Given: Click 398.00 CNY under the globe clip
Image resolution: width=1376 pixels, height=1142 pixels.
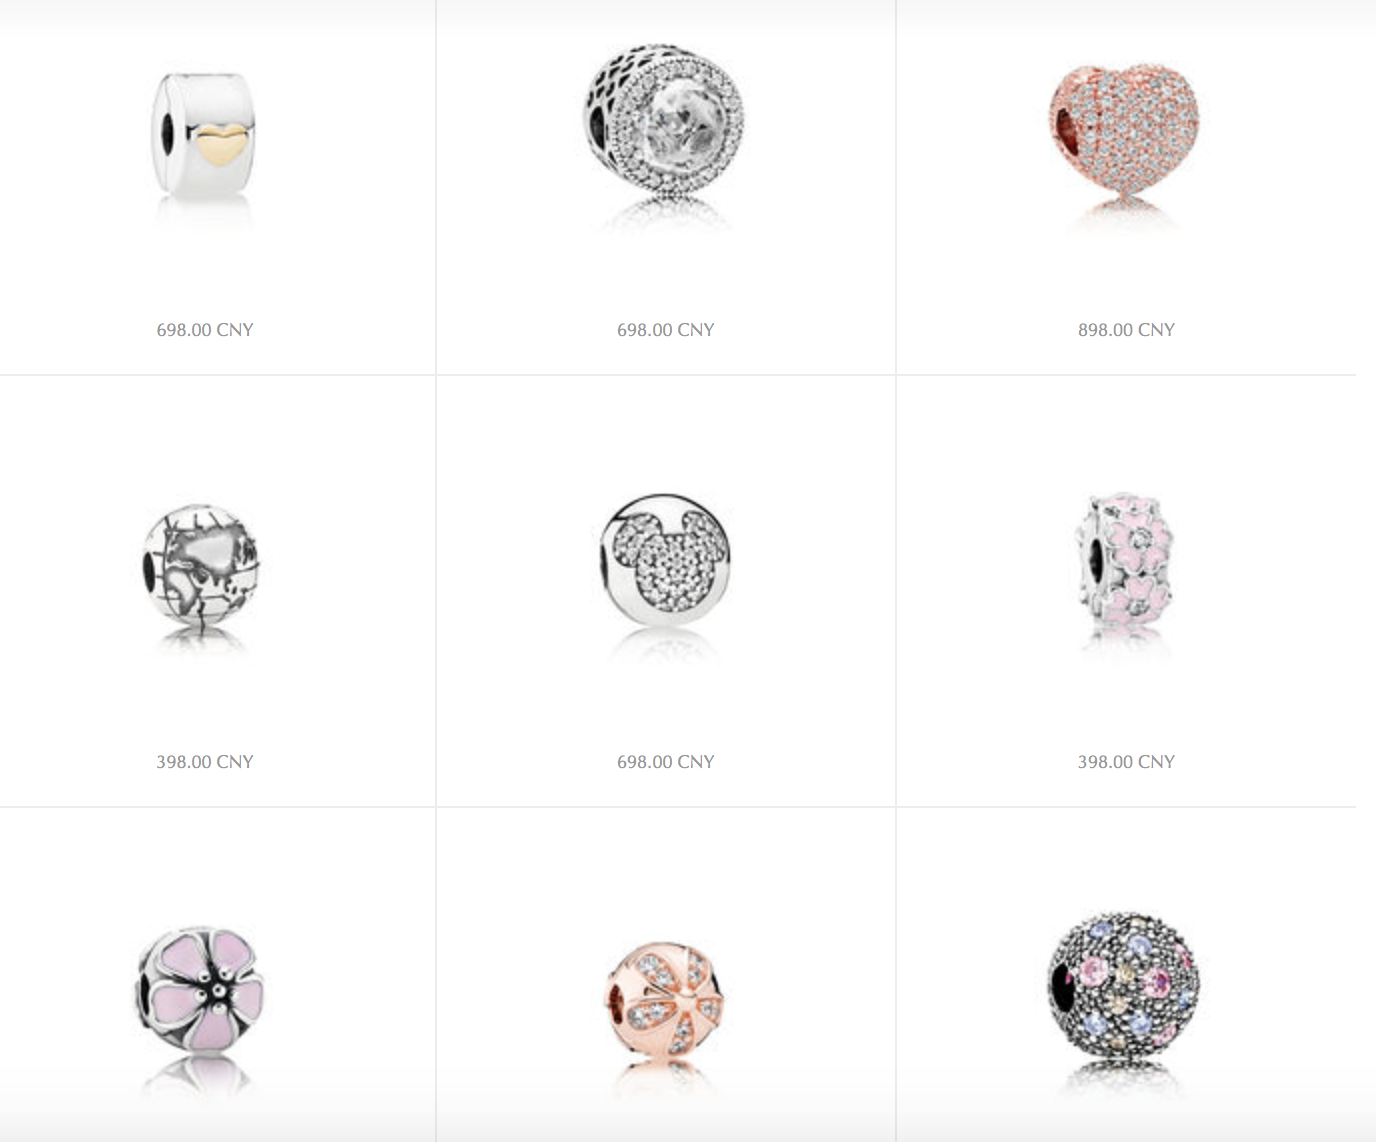Looking at the screenshot, I should (205, 762).
